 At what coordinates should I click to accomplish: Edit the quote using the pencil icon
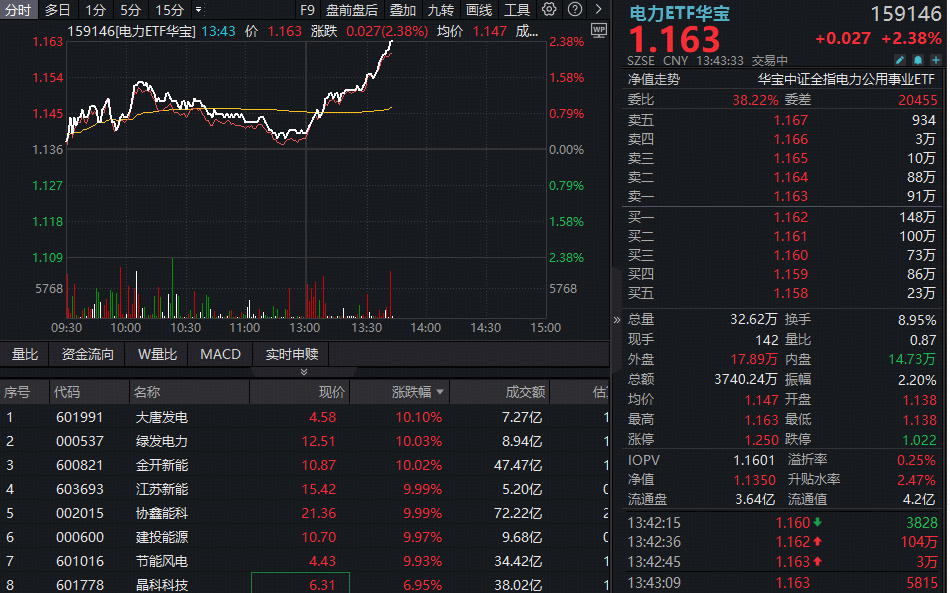click(899, 60)
